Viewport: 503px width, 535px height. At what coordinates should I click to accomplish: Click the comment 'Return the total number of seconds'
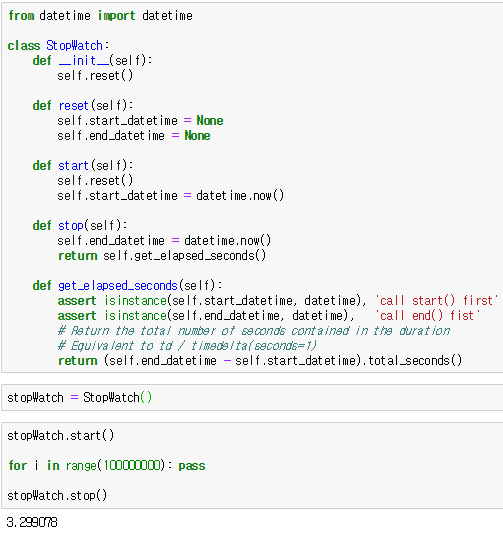[254, 331]
